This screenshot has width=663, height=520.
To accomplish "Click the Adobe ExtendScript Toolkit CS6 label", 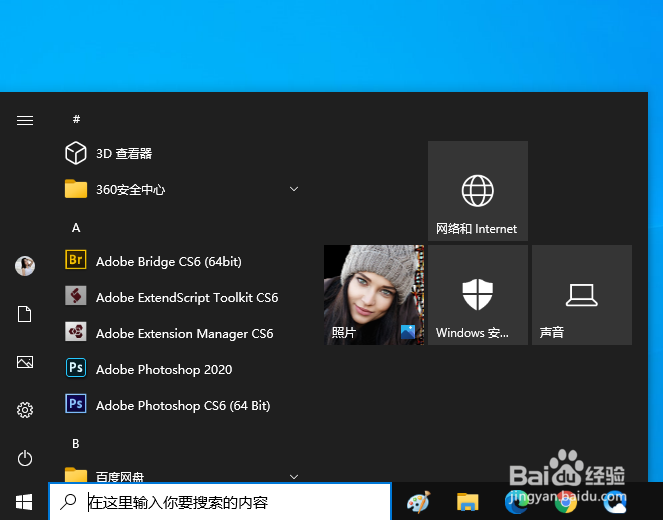I will (187, 298).
